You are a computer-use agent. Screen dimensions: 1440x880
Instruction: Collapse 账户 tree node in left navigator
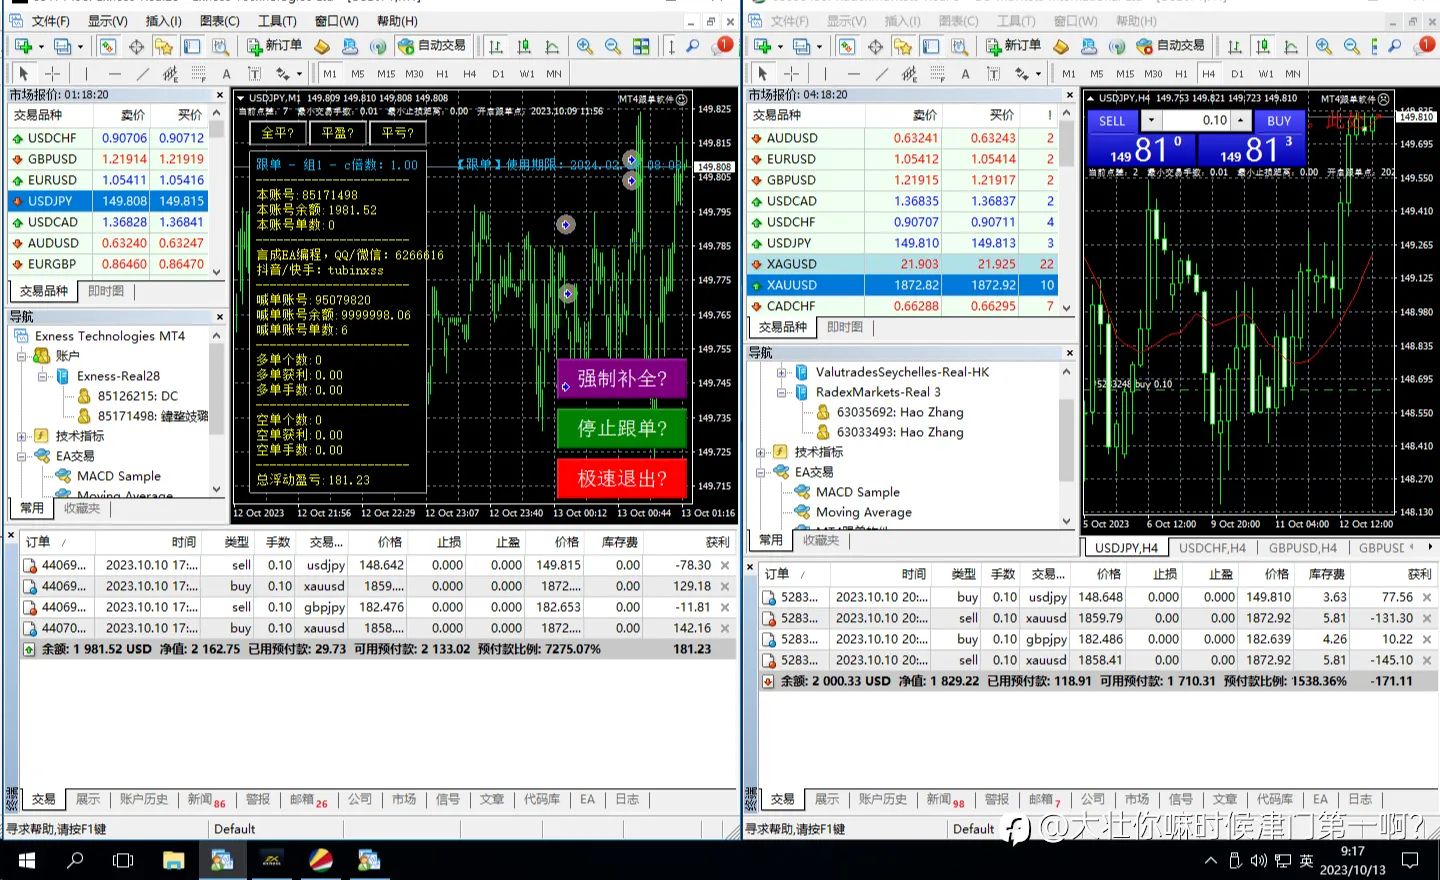(x=22, y=356)
